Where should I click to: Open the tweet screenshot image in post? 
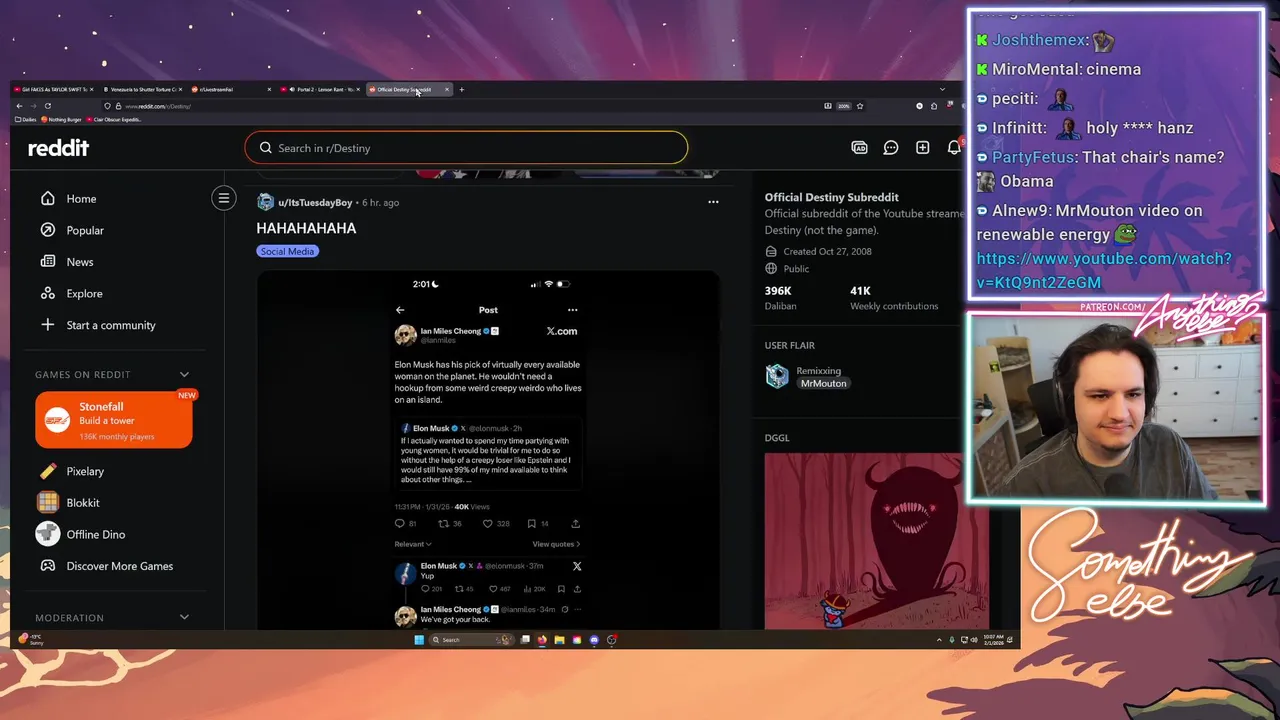pos(488,449)
